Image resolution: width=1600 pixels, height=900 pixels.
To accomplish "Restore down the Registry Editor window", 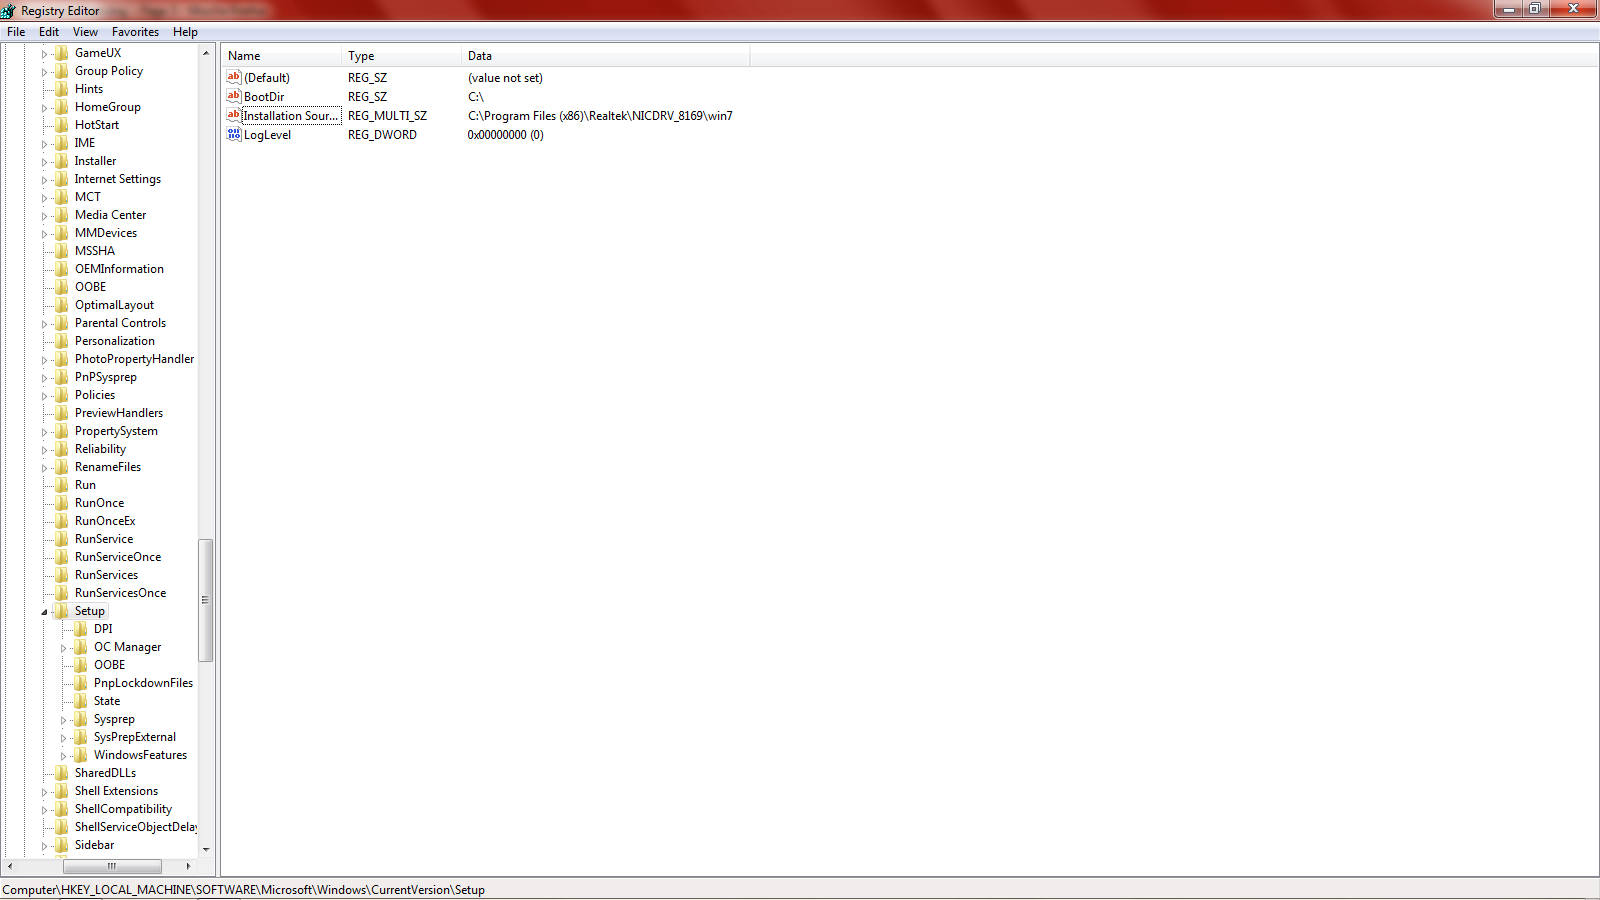I will tap(1534, 9).
